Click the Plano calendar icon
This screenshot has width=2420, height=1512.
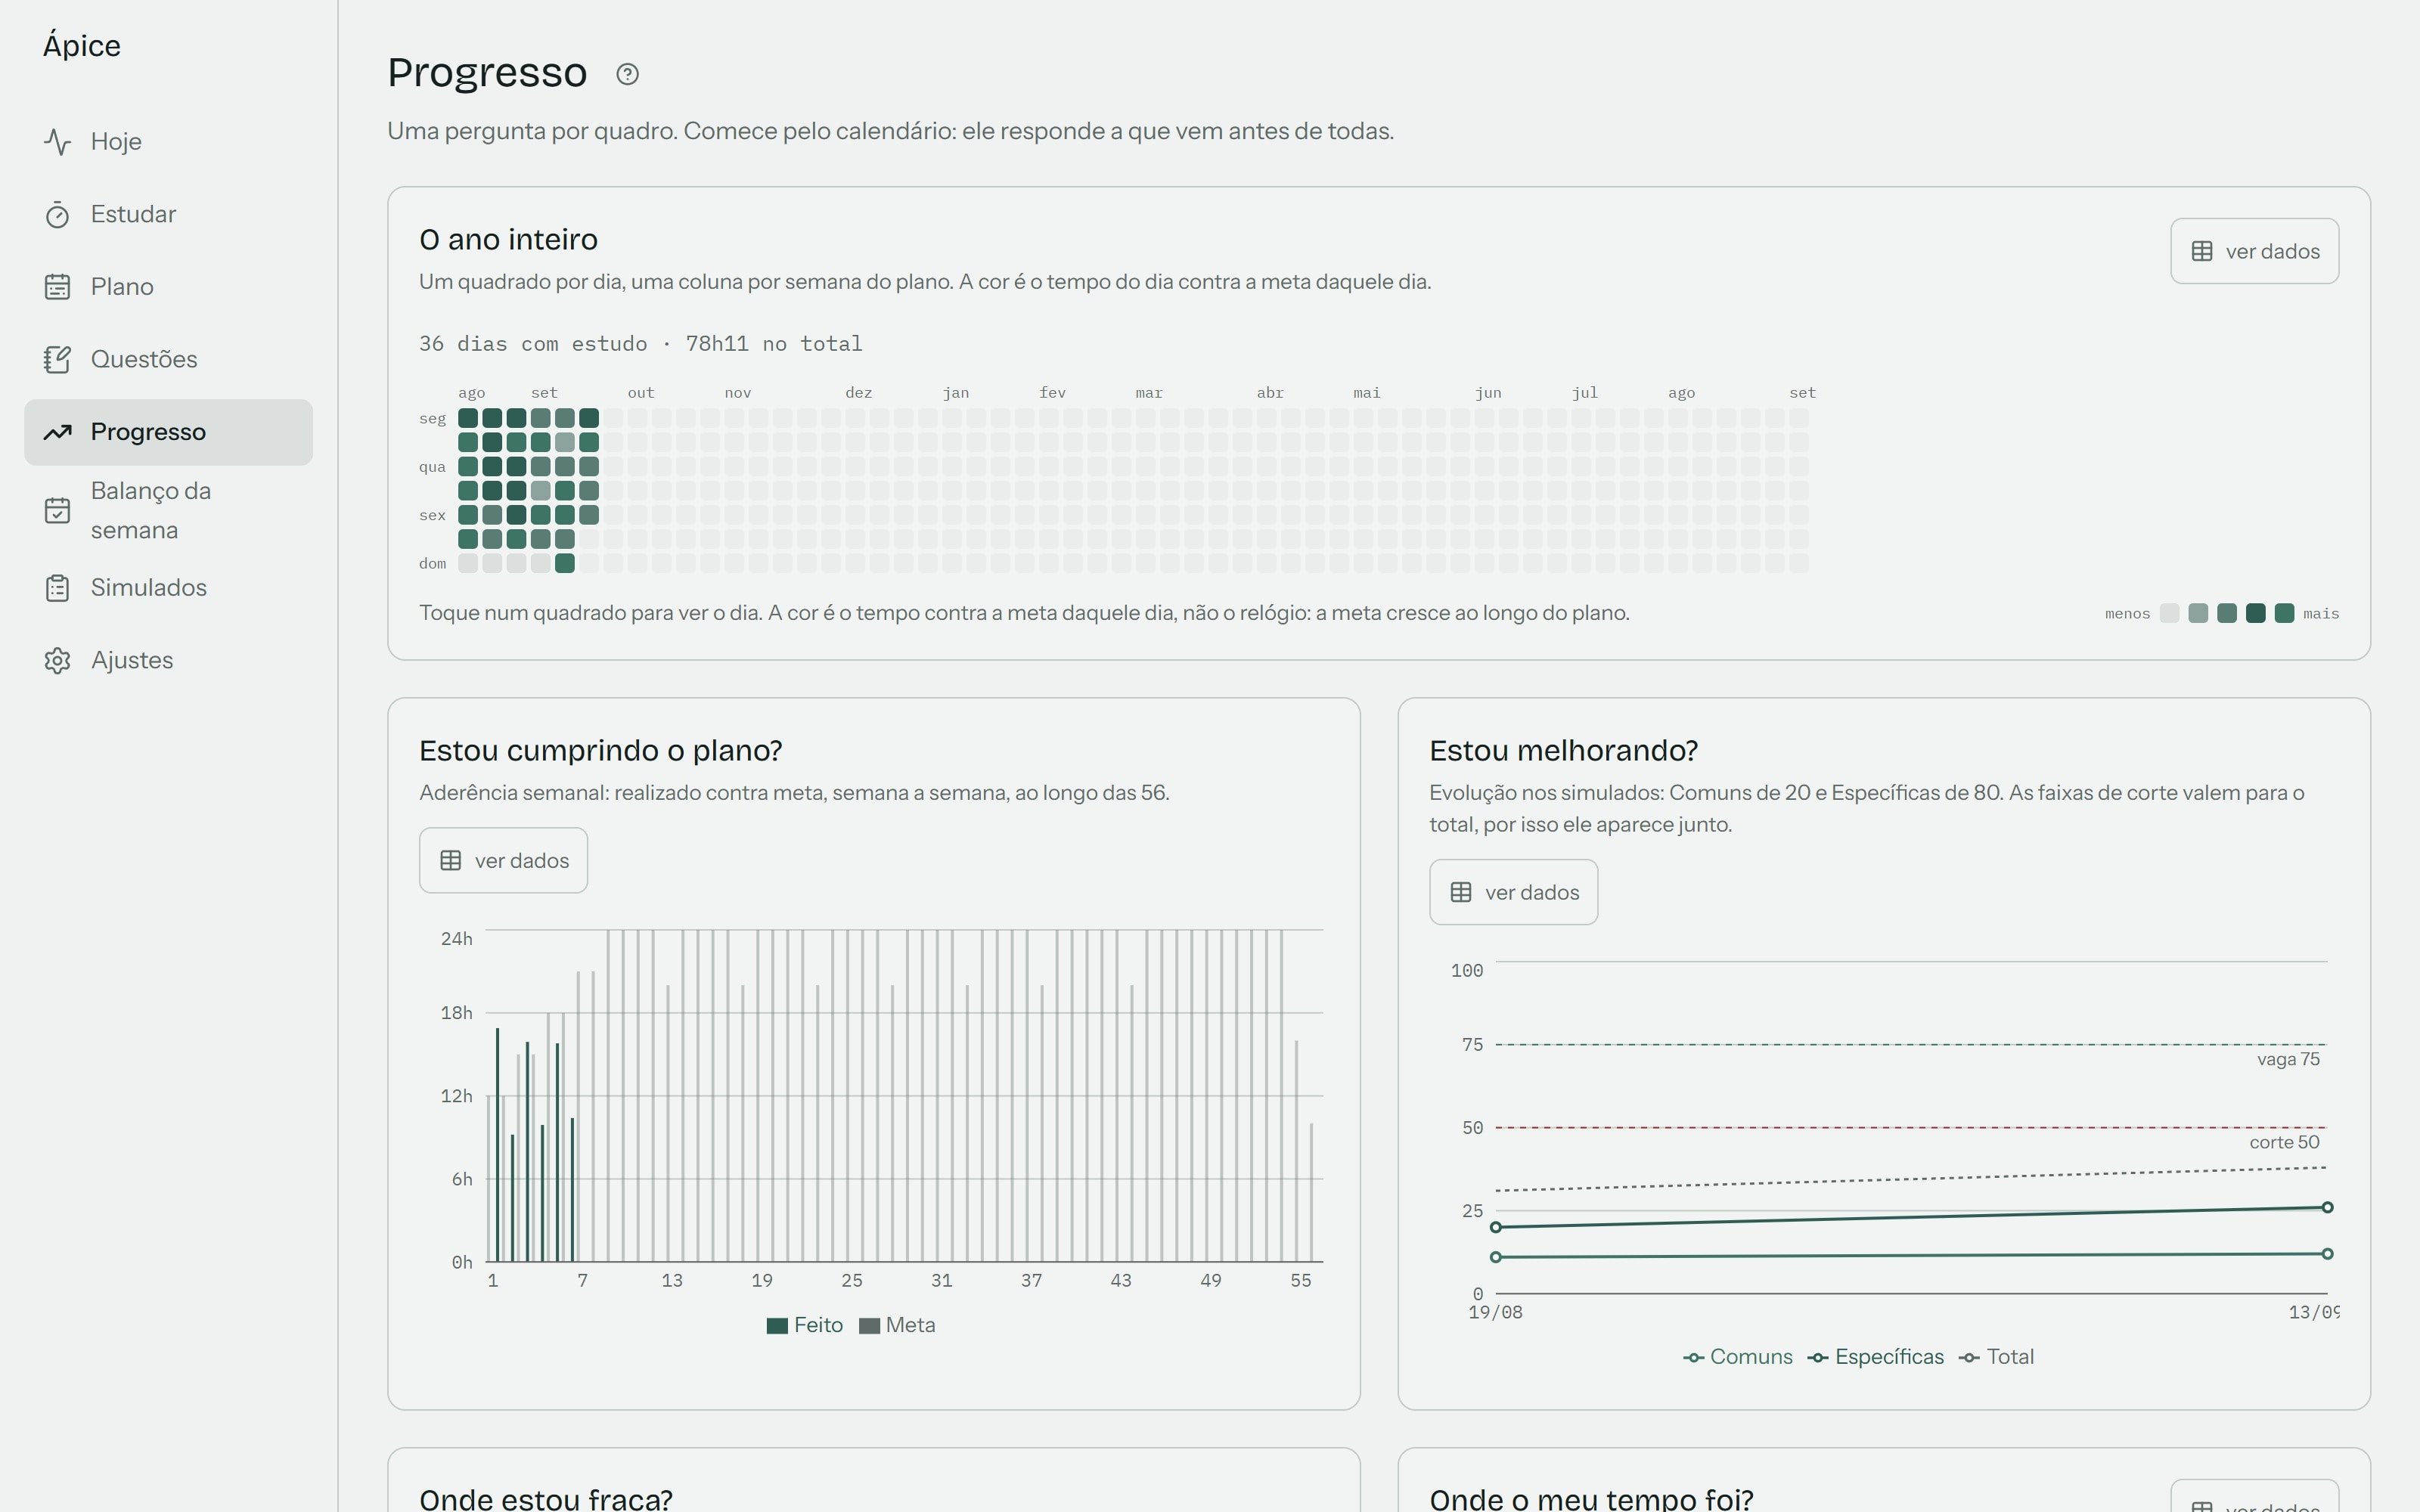tap(57, 287)
